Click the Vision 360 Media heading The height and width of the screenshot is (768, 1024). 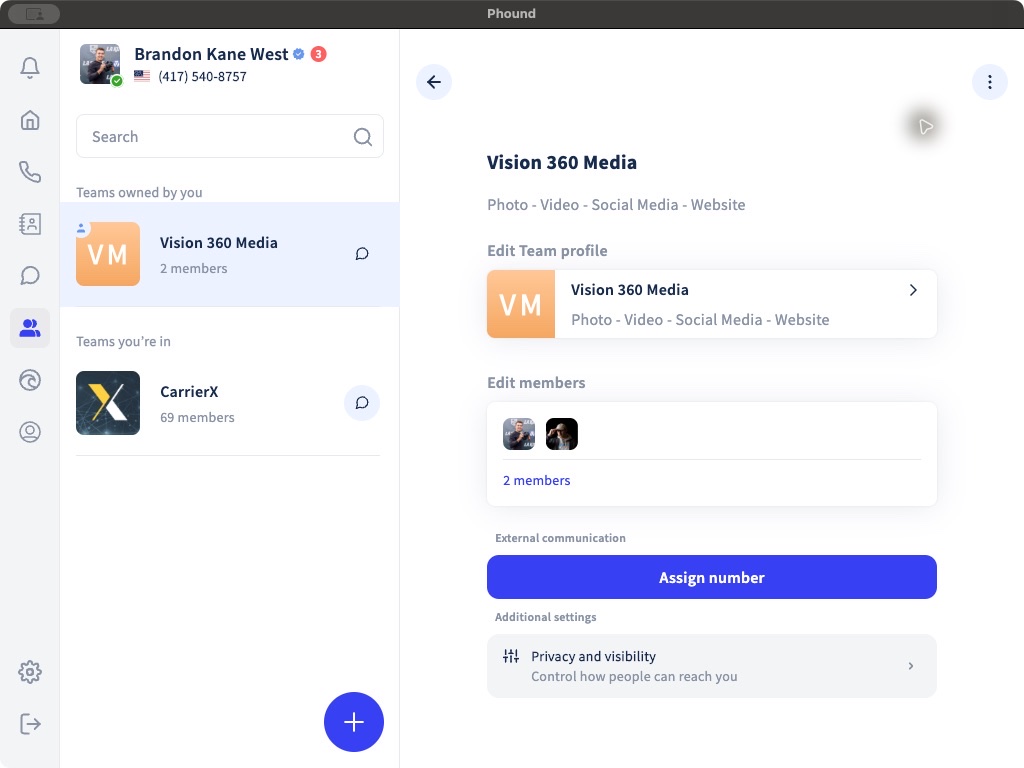pyautogui.click(x=562, y=163)
